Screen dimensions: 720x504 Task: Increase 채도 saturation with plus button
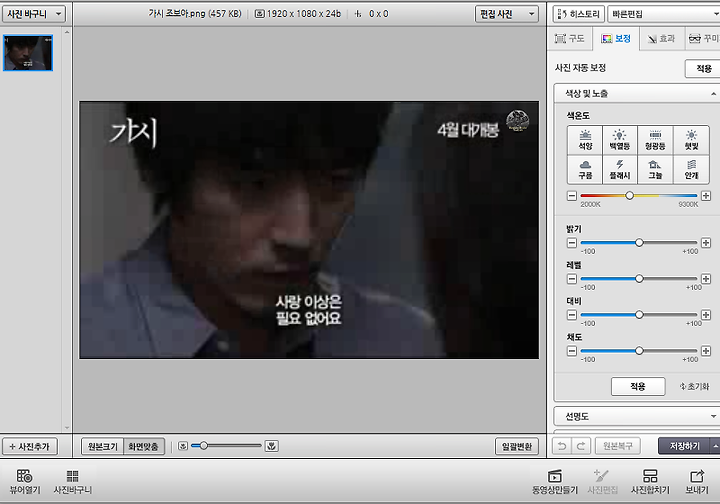706,351
